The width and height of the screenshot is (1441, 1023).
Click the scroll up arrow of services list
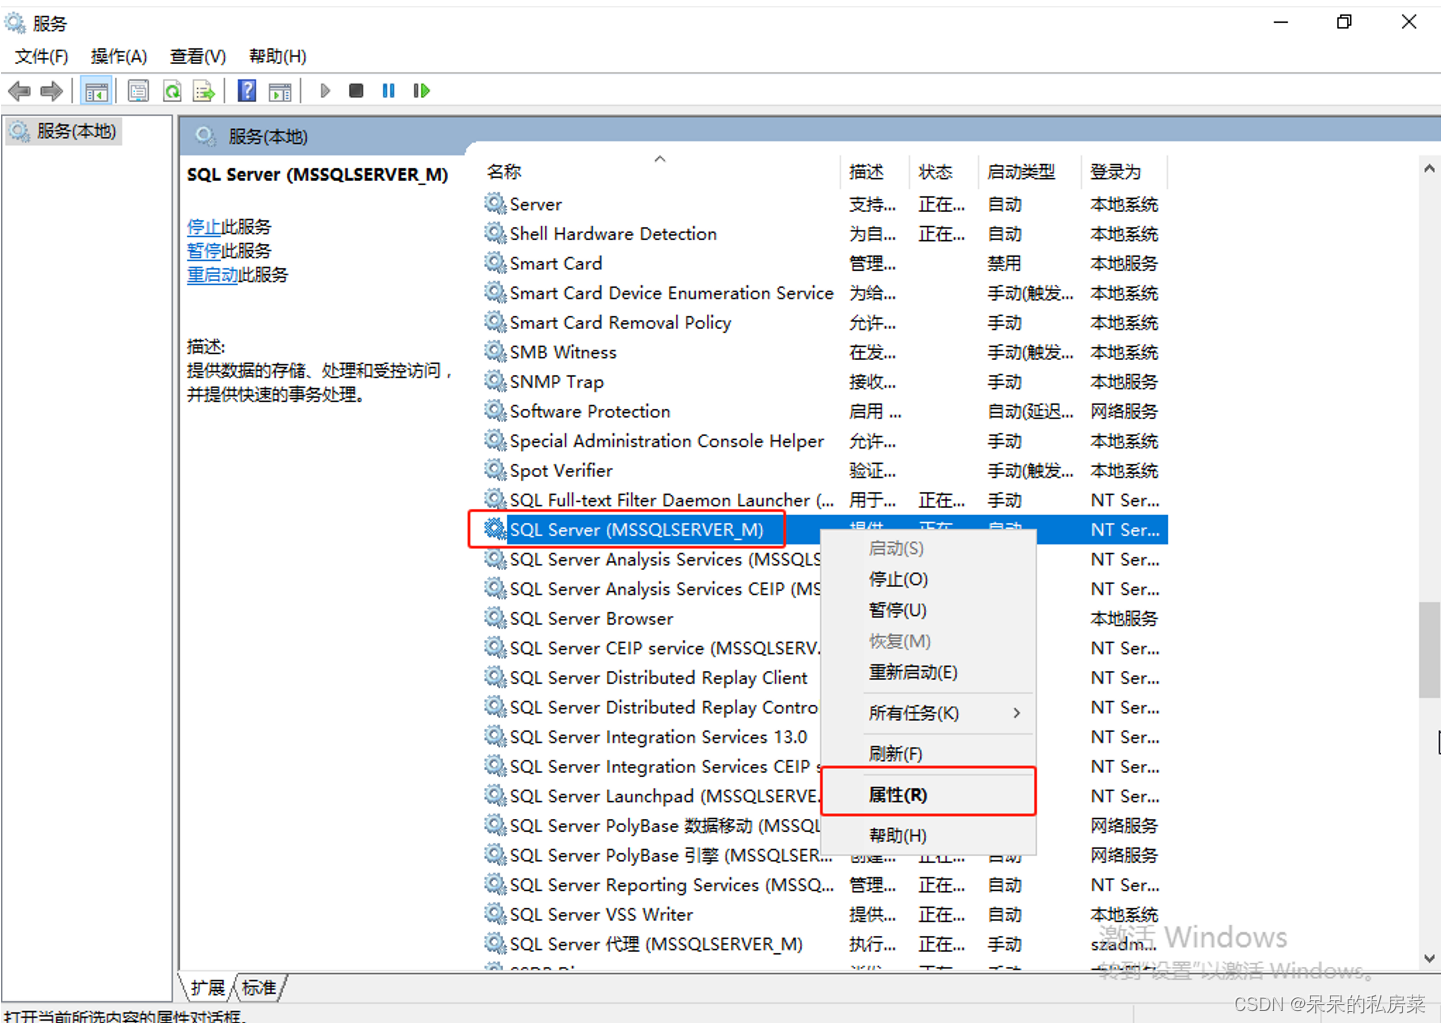pos(1430,169)
